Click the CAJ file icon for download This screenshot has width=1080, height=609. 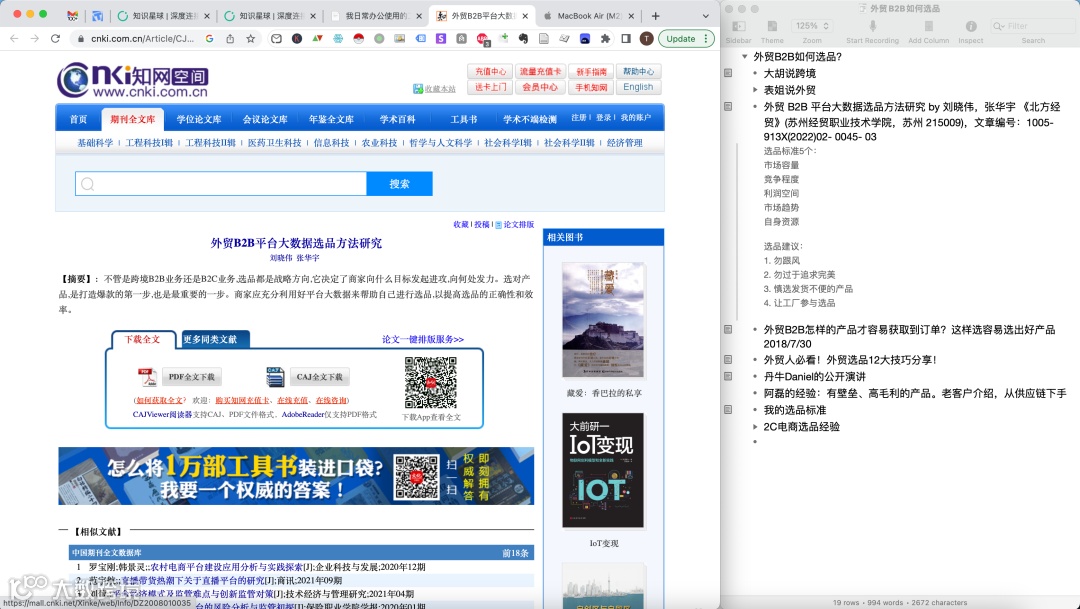pos(275,377)
